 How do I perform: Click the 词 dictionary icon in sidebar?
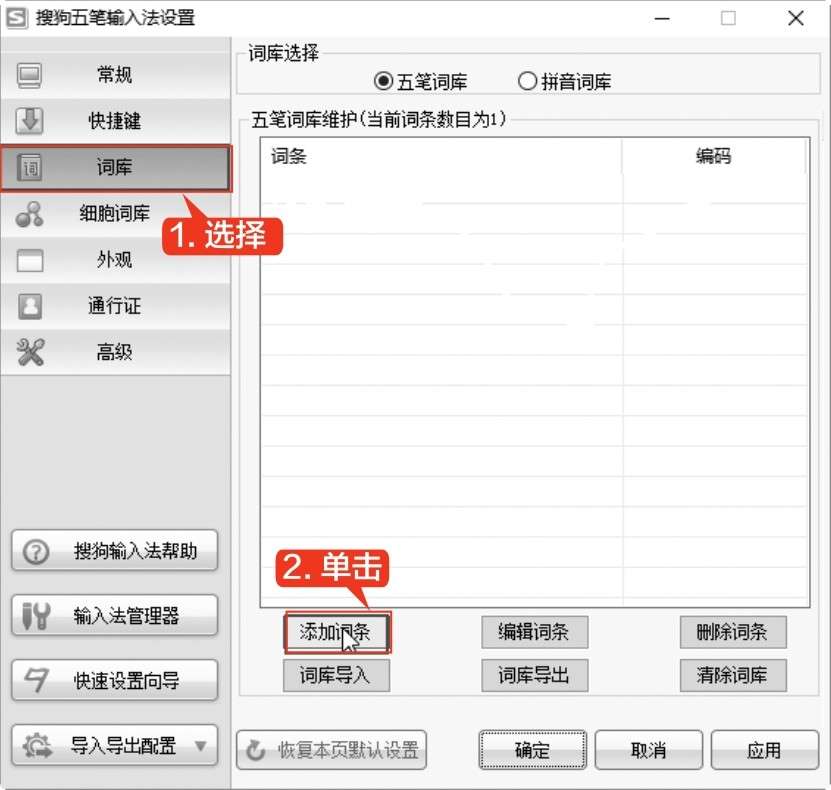[30, 167]
